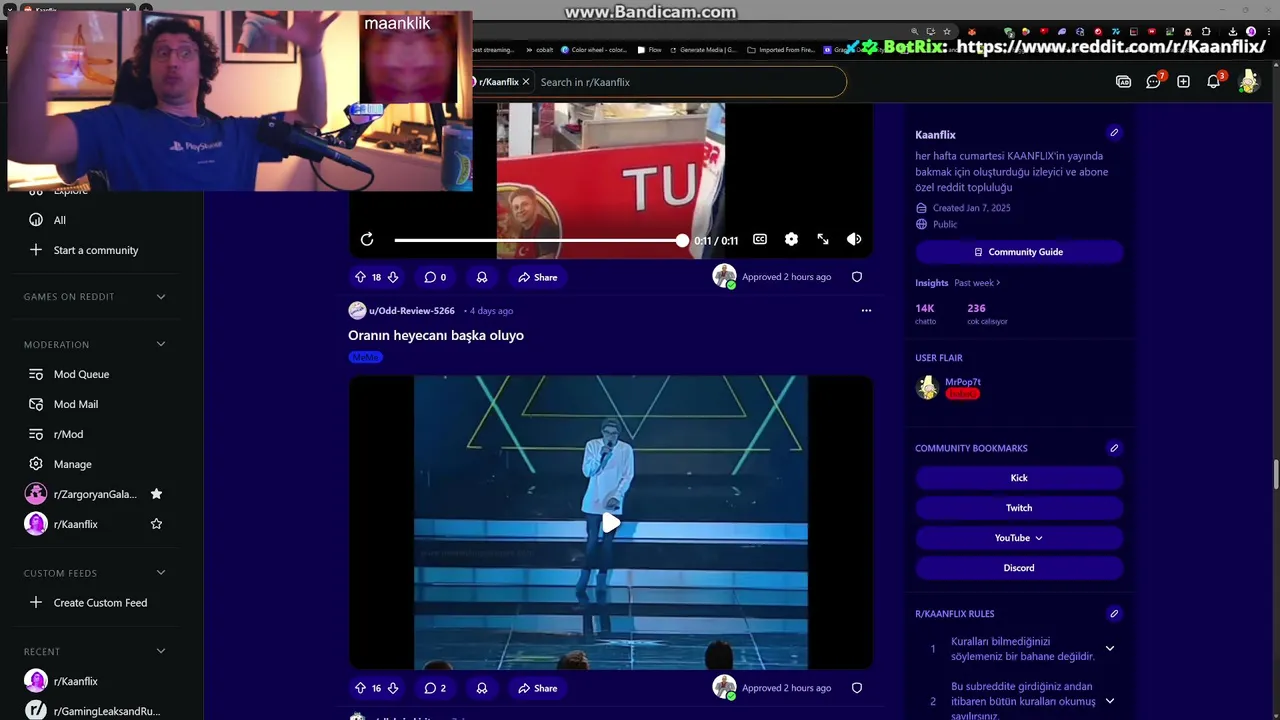Edit the r/Kaanflix rules

pyautogui.click(x=1114, y=613)
